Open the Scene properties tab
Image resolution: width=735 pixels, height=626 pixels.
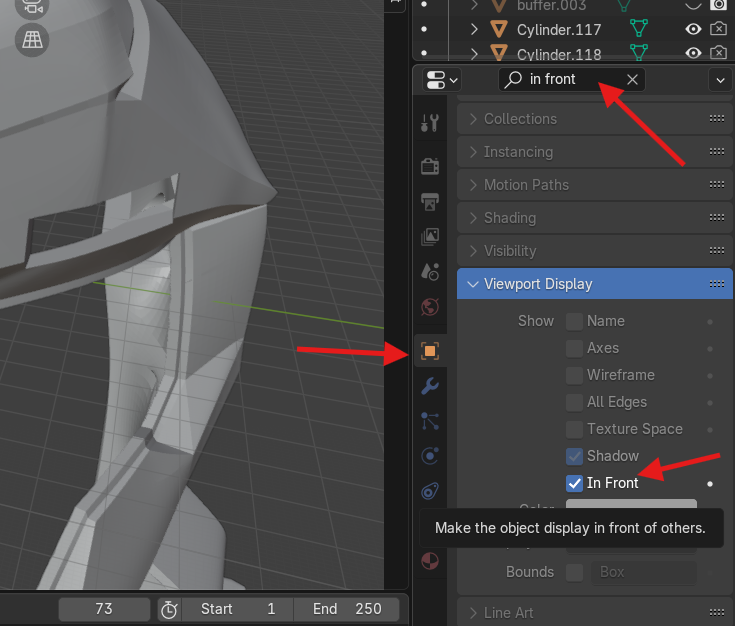(430, 271)
